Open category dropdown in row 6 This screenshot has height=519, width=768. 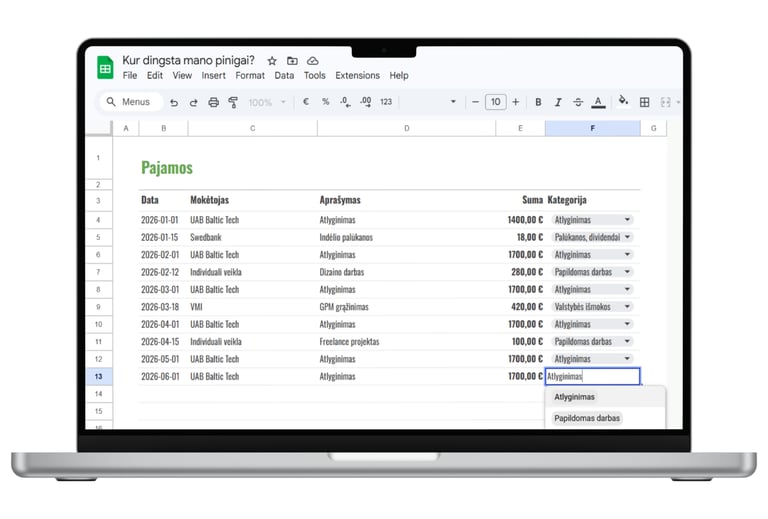(x=627, y=255)
